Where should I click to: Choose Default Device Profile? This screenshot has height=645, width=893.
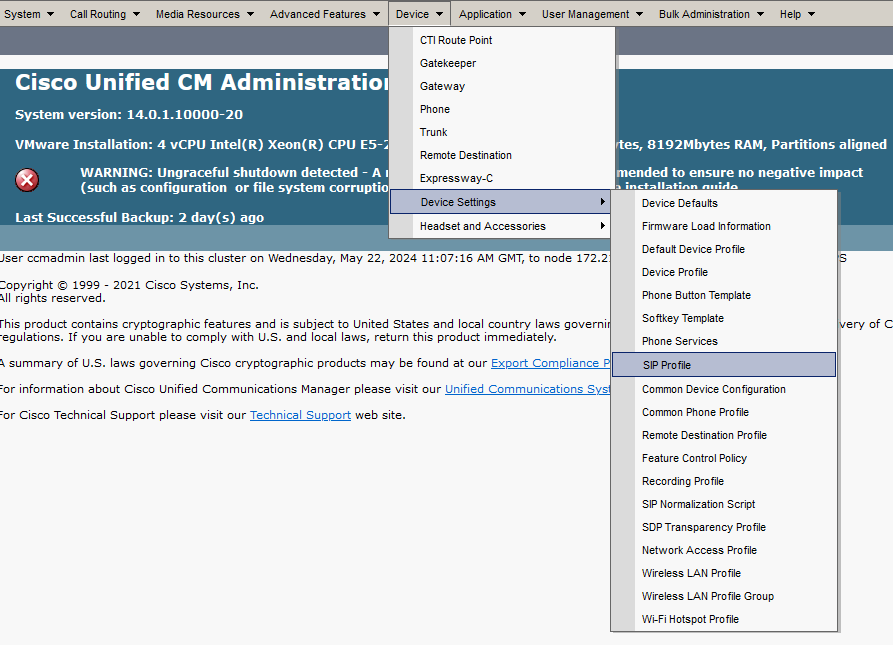724,249
